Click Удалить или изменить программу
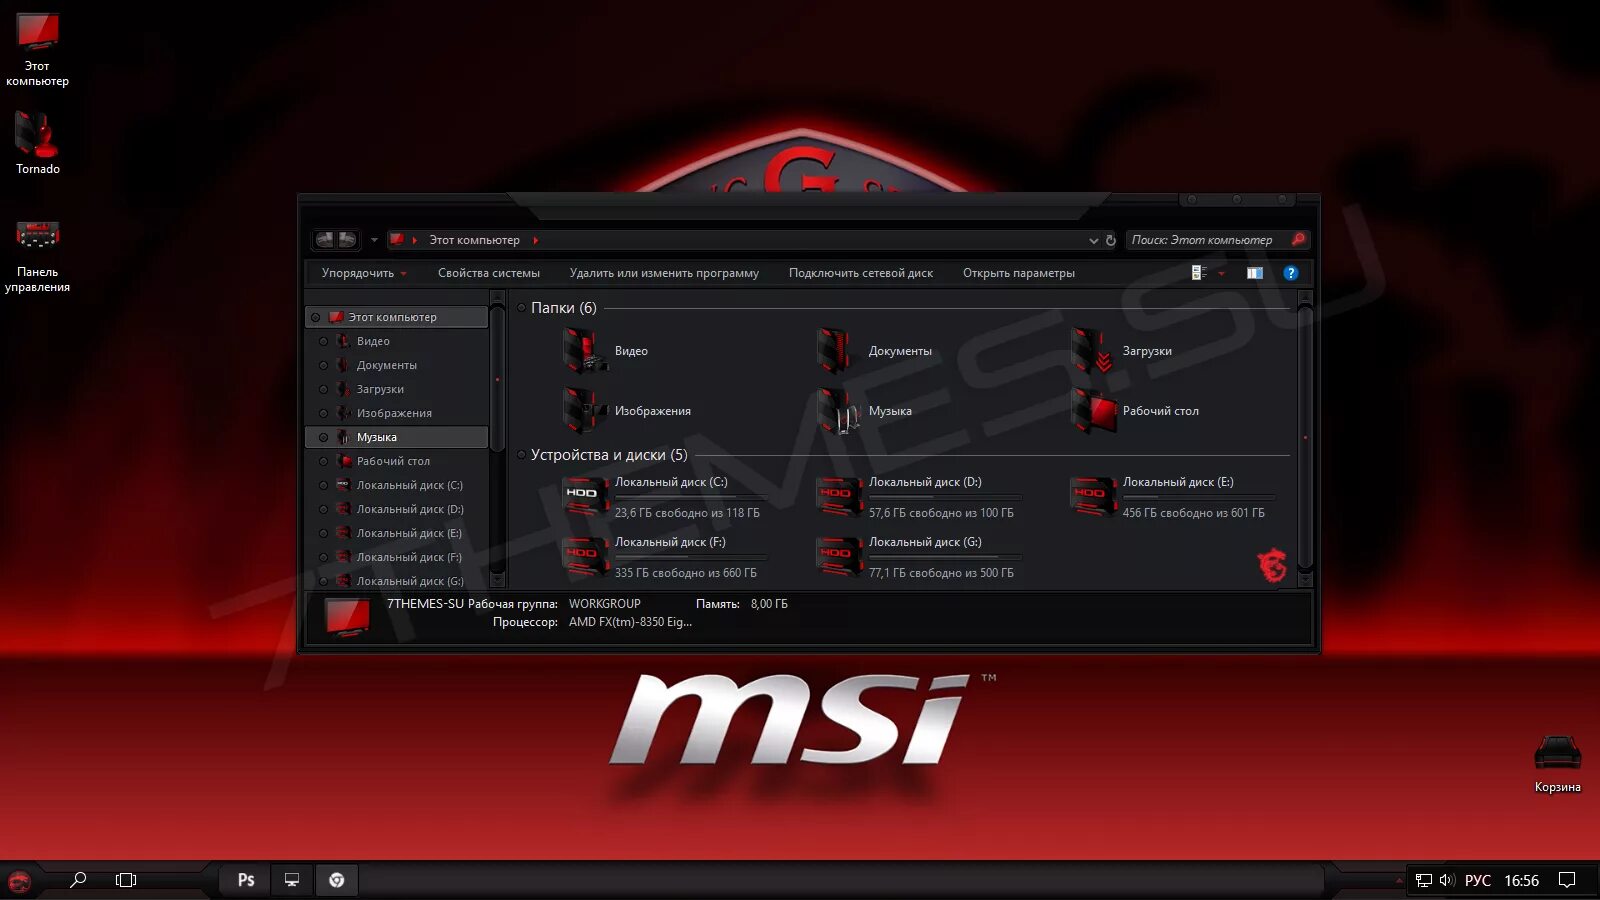The width and height of the screenshot is (1600, 900). (x=664, y=273)
